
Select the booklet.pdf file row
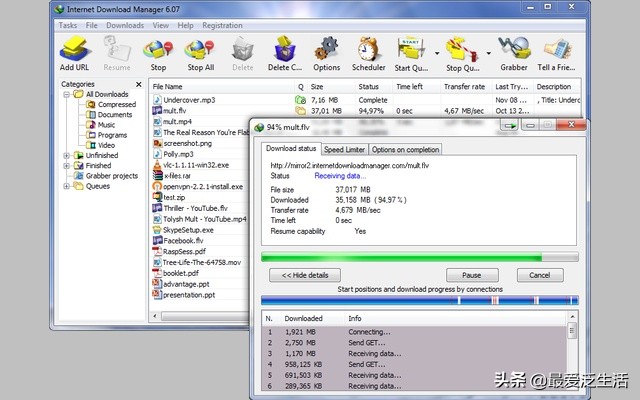(200, 273)
